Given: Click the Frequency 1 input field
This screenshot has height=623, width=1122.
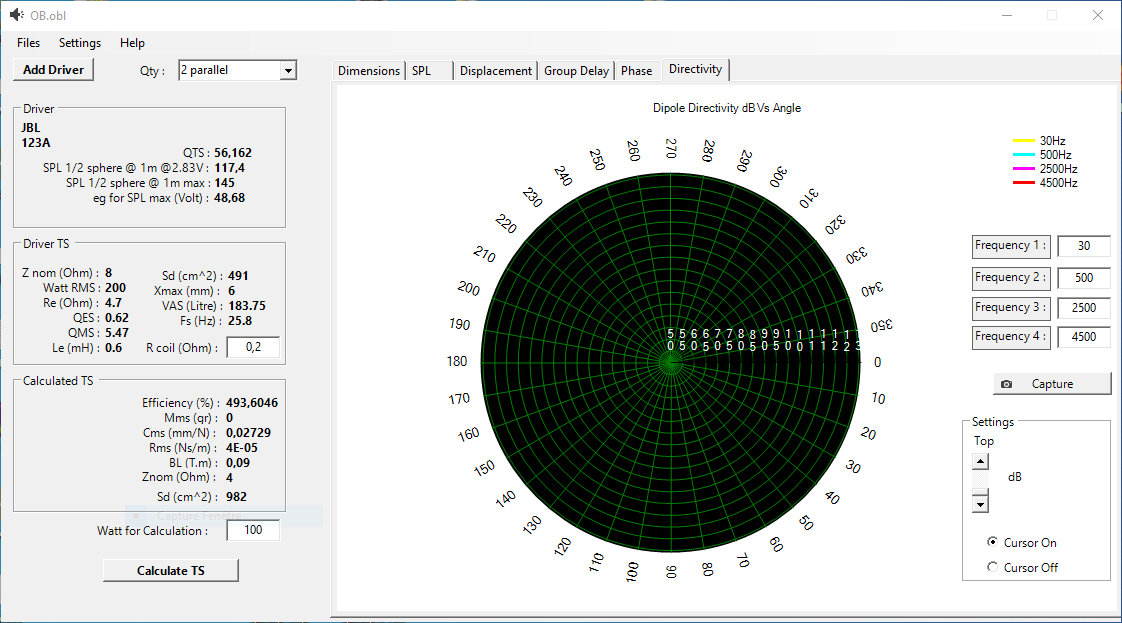Looking at the screenshot, I should pyautogui.click(x=1084, y=246).
